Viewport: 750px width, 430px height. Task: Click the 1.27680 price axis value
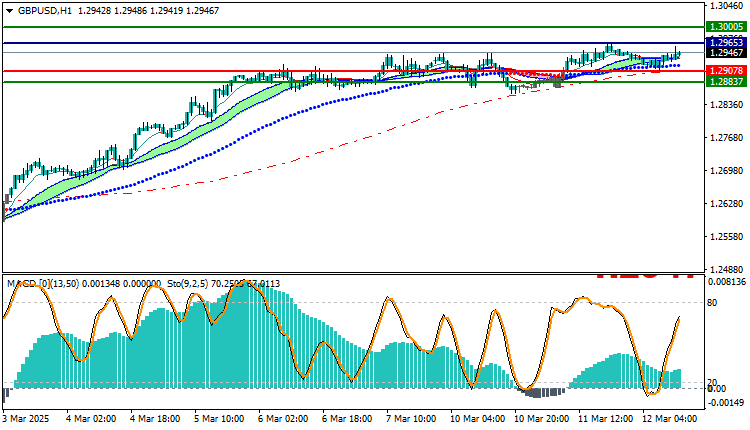click(x=727, y=138)
